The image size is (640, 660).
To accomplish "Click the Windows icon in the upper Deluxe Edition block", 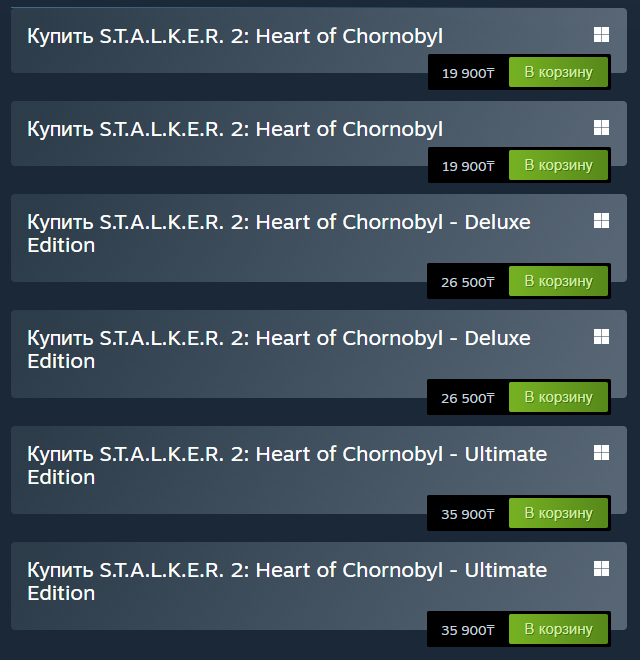I will click(x=601, y=219).
